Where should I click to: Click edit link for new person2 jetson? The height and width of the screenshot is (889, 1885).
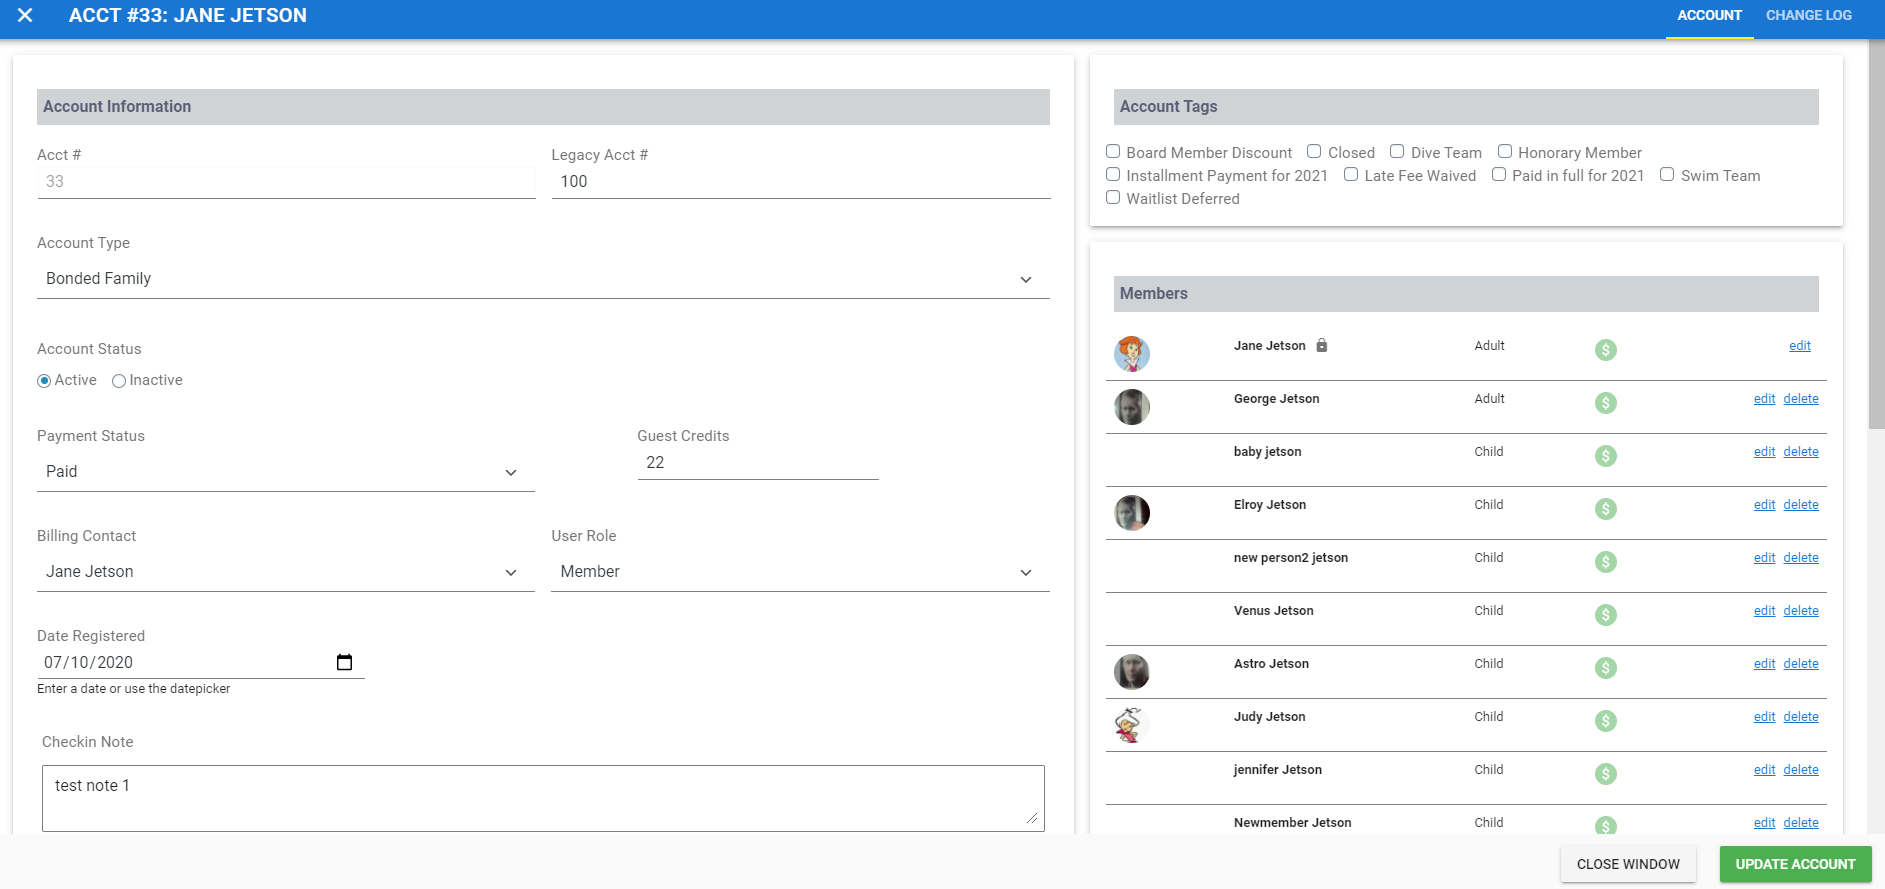click(x=1764, y=558)
